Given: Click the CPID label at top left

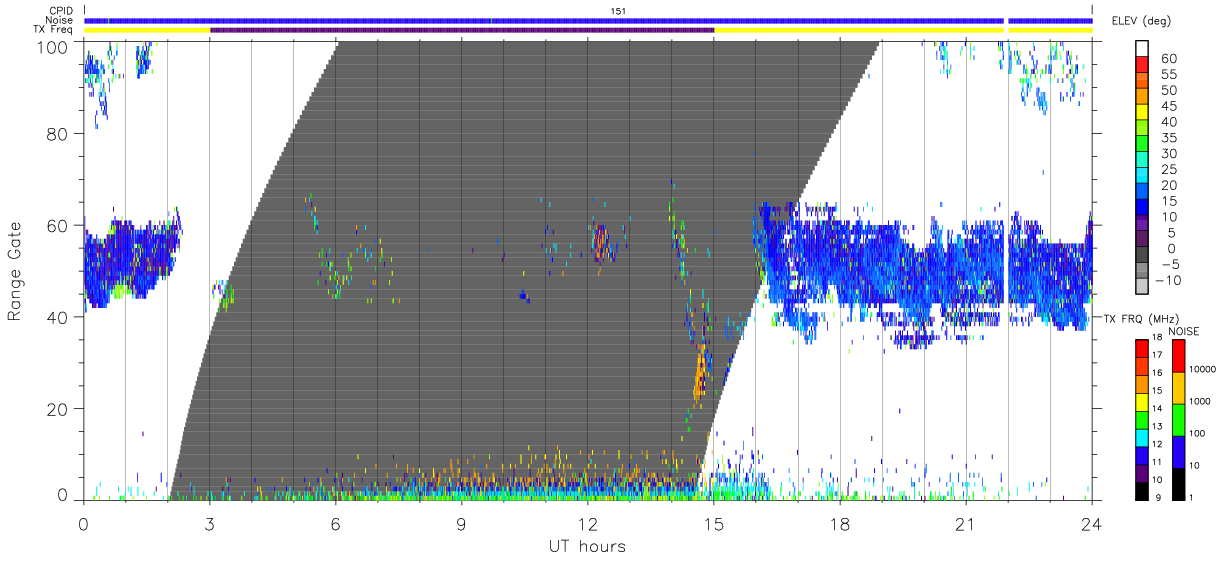Looking at the screenshot, I should pyautogui.click(x=59, y=11).
